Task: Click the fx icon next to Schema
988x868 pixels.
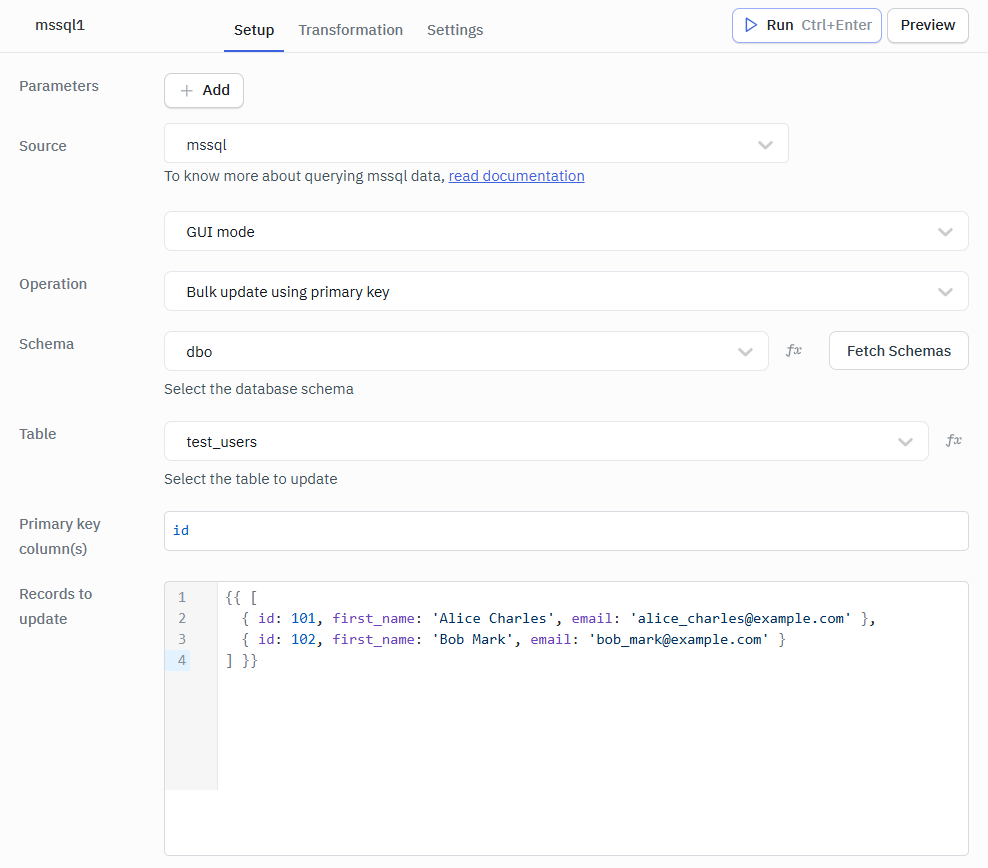Action: click(x=793, y=350)
